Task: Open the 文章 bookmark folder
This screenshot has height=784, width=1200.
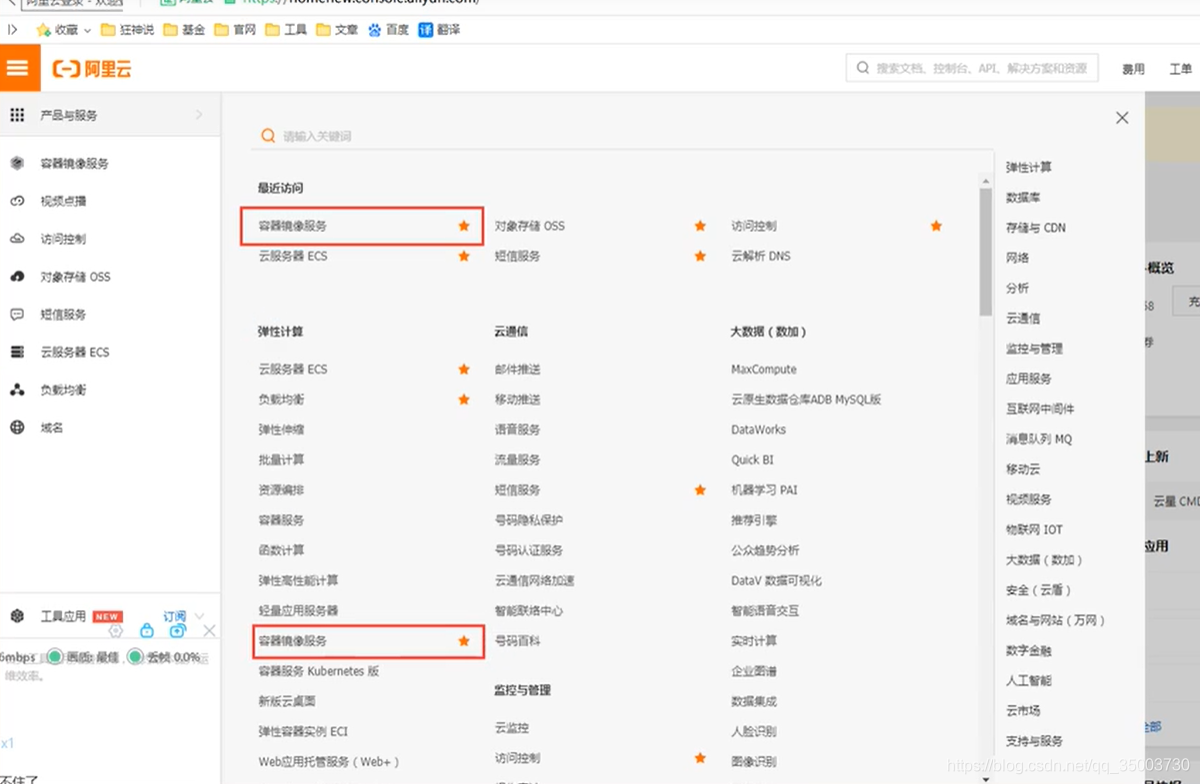Action: [337, 30]
